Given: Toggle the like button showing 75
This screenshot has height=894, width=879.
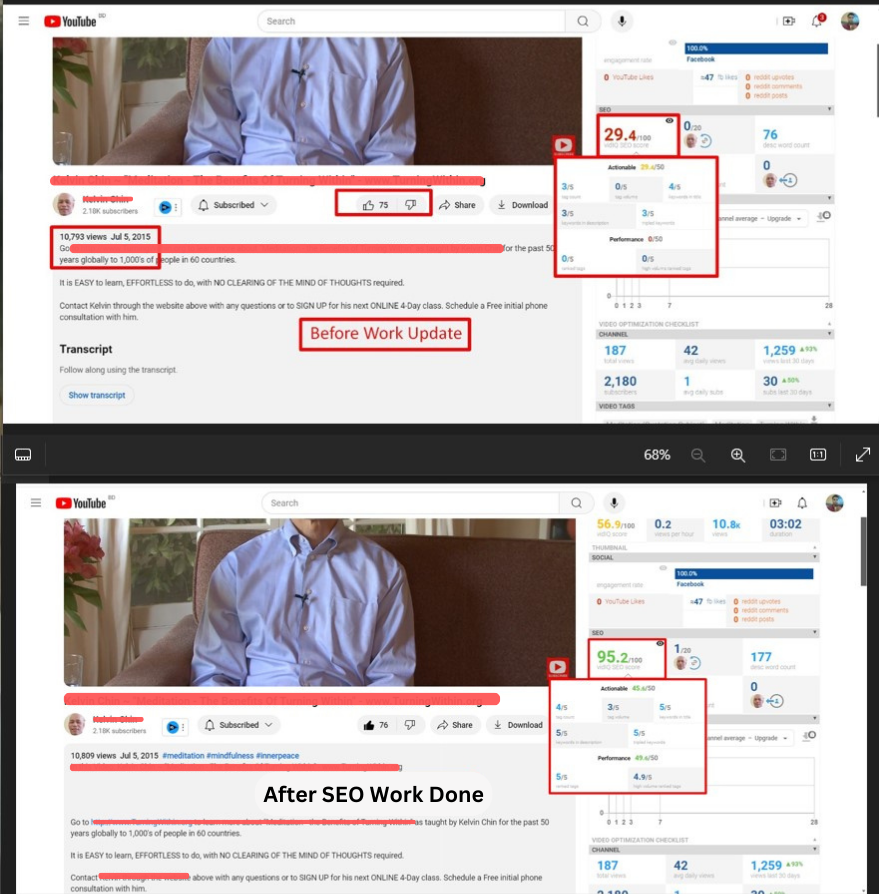Looking at the screenshot, I should pyautogui.click(x=375, y=205).
